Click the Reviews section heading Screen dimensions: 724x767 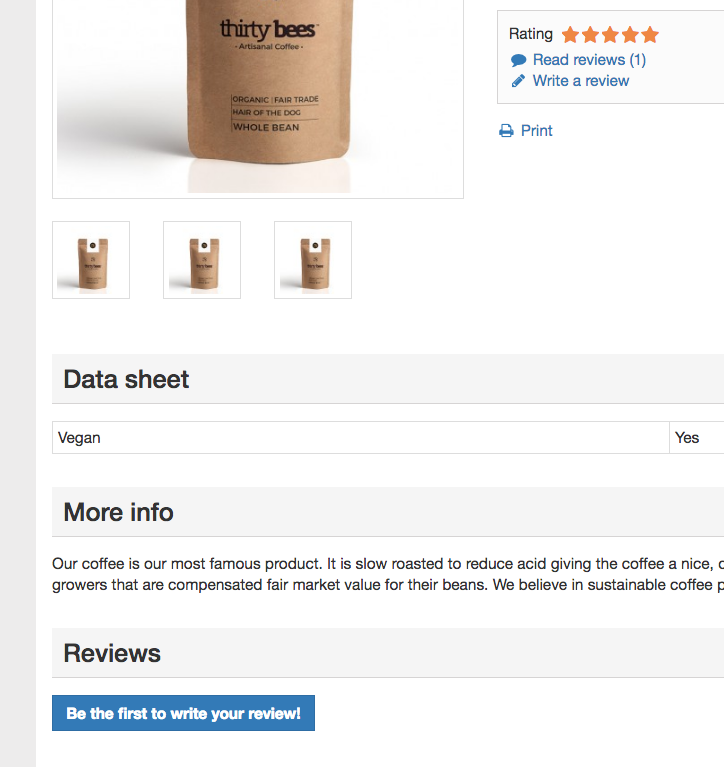pos(112,653)
